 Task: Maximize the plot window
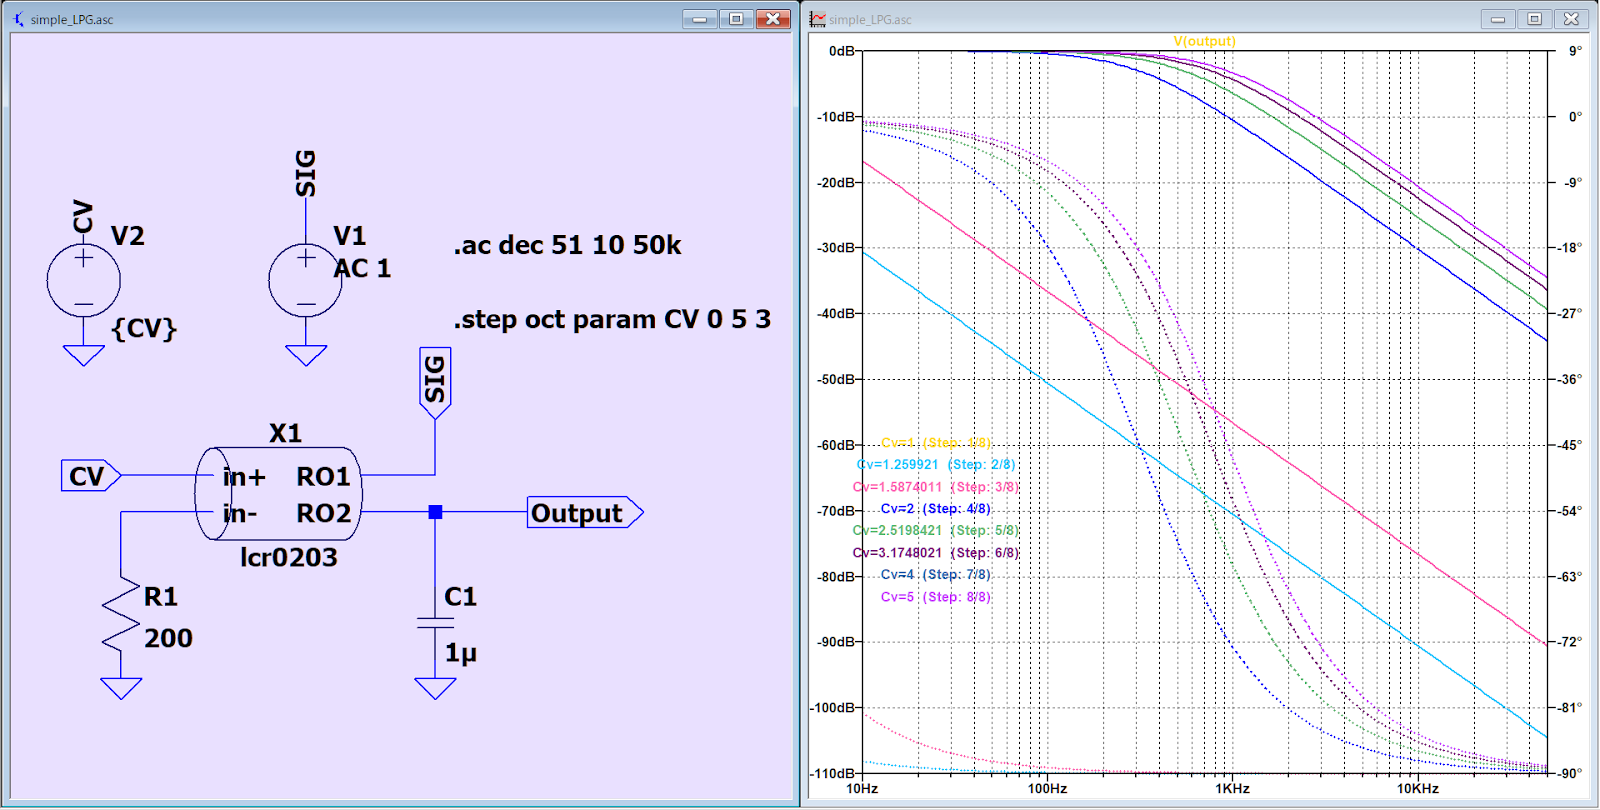1535,19
